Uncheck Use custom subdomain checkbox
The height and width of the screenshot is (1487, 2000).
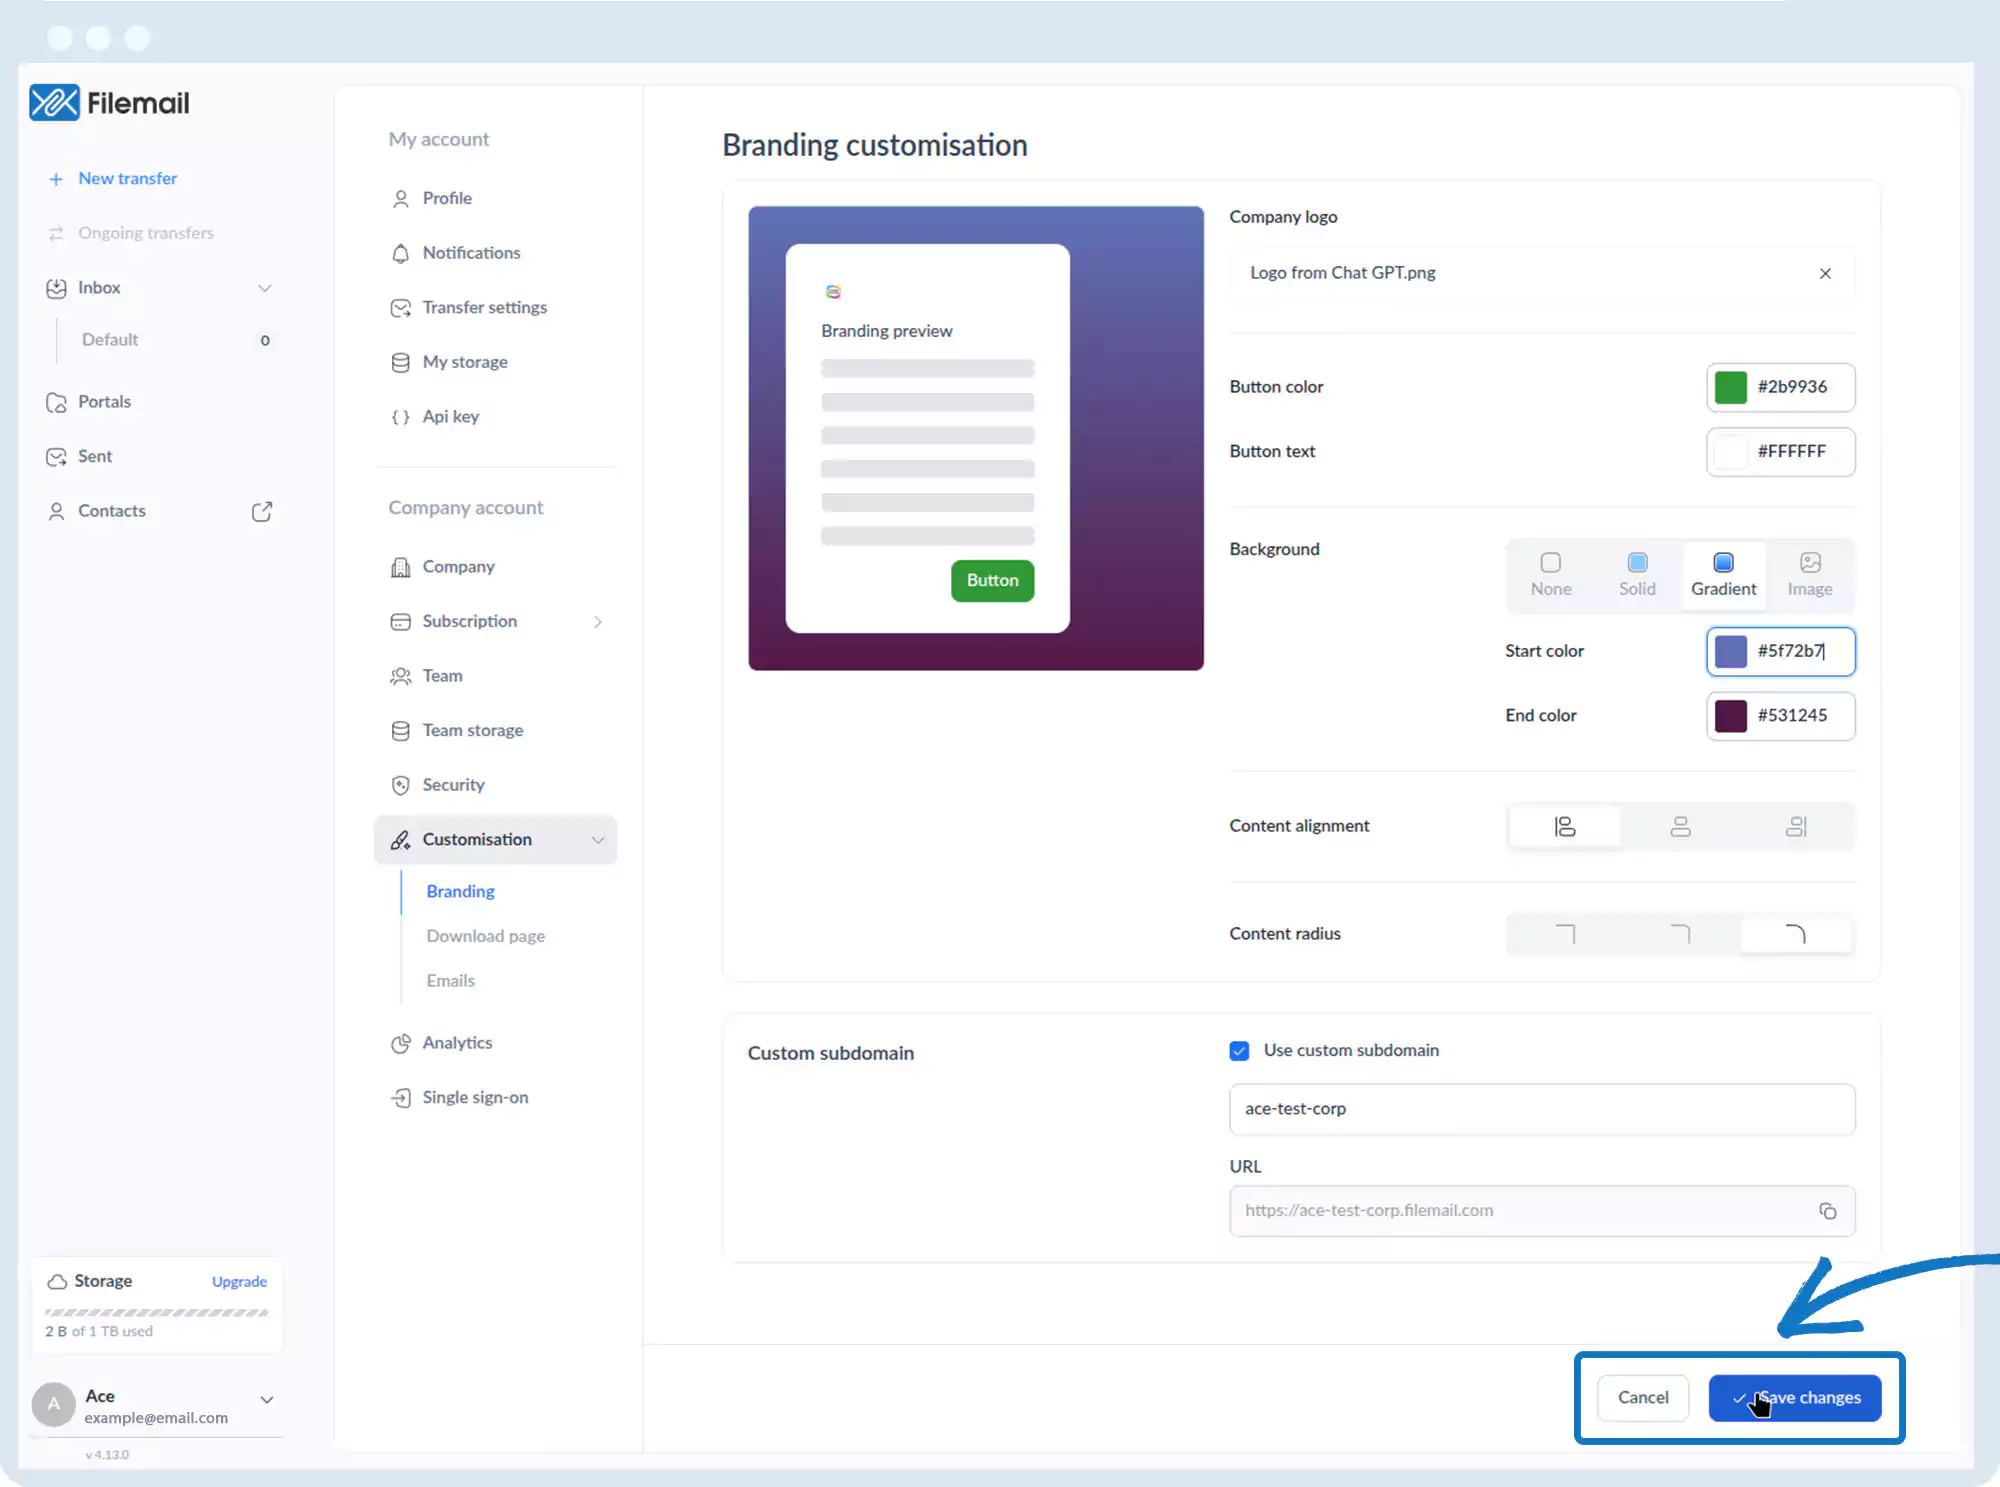coord(1239,1050)
